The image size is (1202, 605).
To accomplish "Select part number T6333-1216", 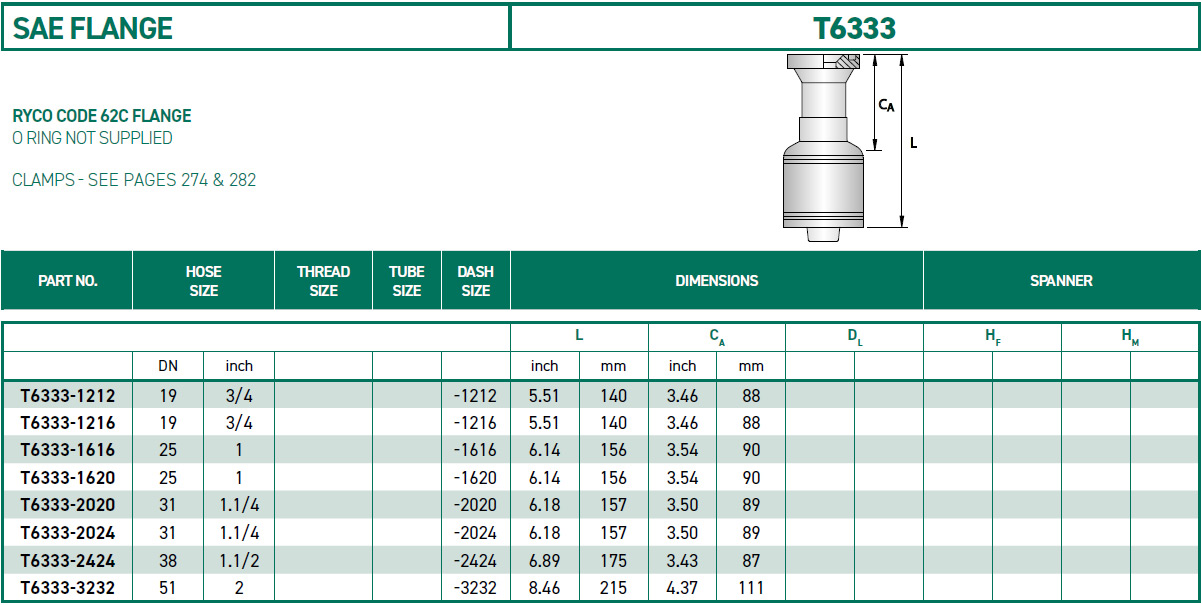I will pyautogui.click(x=68, y=423).
